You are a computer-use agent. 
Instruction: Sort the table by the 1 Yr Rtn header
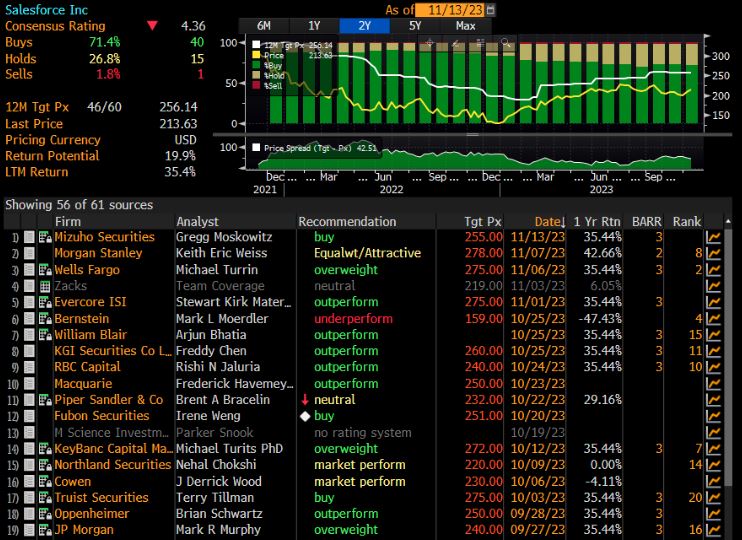pyautogui.click(x=597, y=221)
